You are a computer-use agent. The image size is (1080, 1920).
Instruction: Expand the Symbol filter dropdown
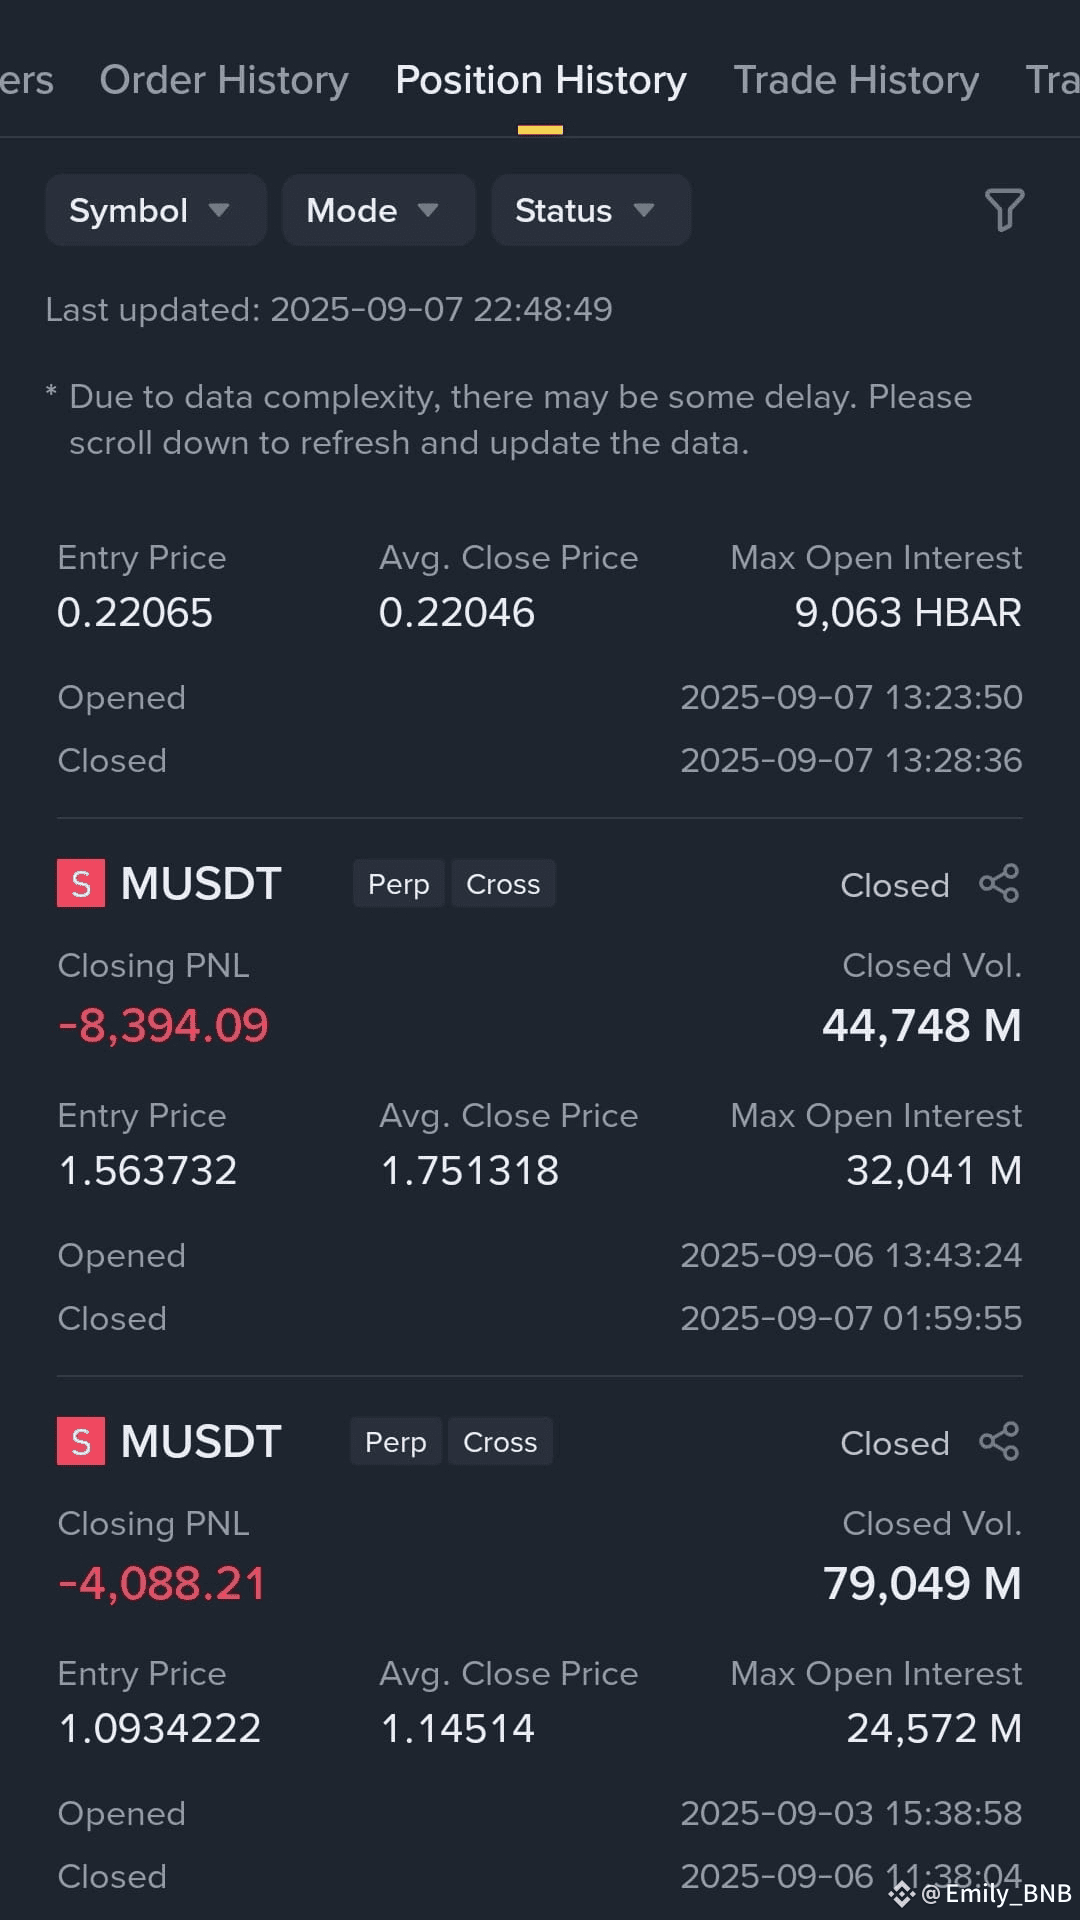click(156, 210)
